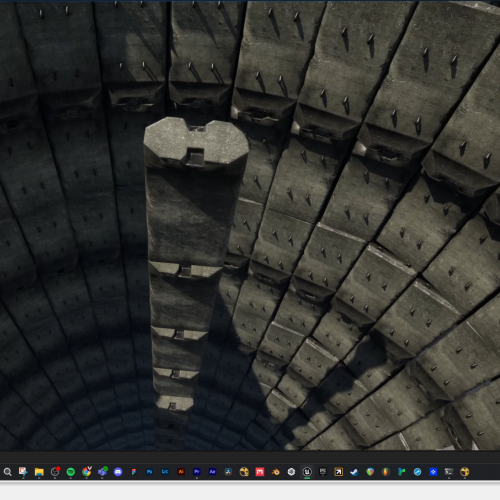Image resolution: width=500 pixels, height=500 pixels.
Task: Launch Spotify from the taskbar
Action: (x=71, y=472)
